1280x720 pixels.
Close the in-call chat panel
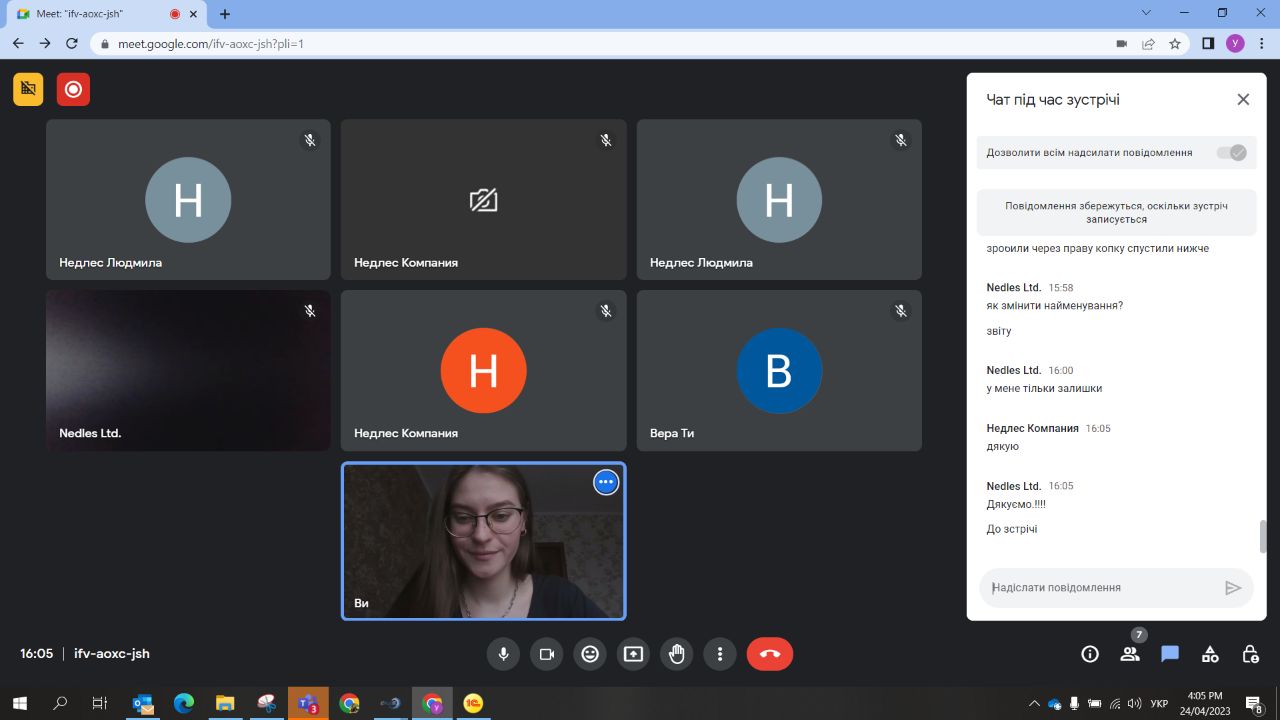coord(1243,99)
